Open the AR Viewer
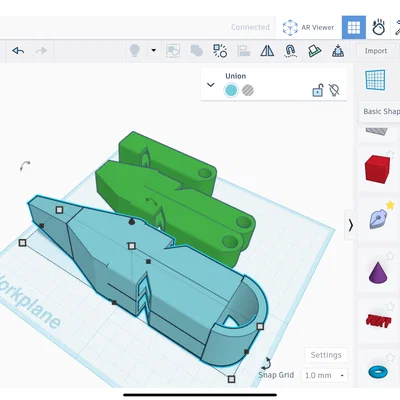 coord(308,27)
